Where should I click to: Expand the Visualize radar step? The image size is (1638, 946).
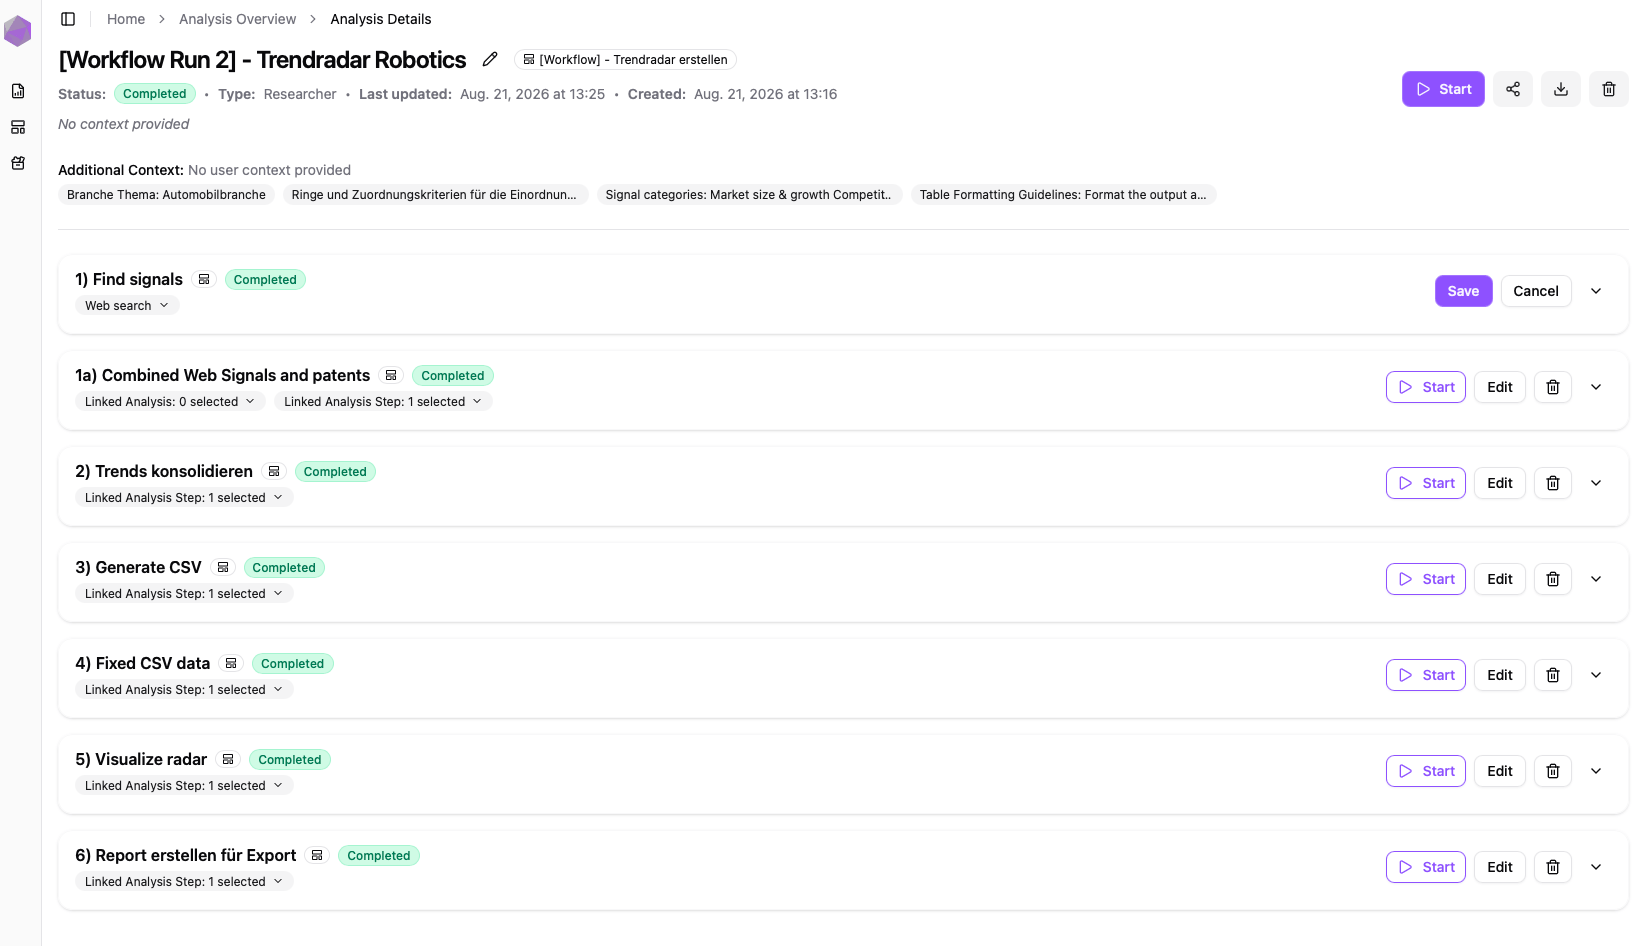click(1596, 771)
